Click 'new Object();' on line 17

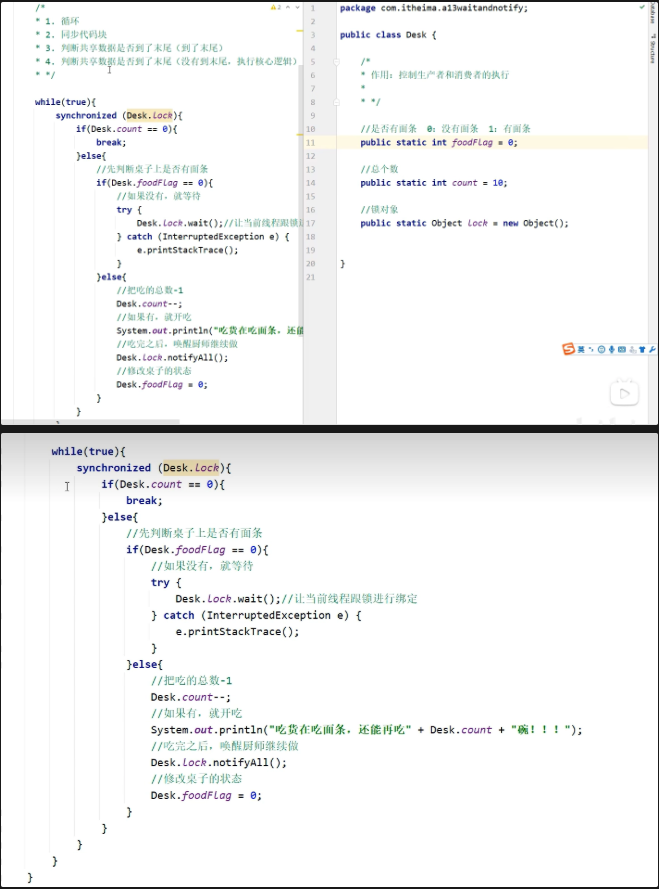535,223
